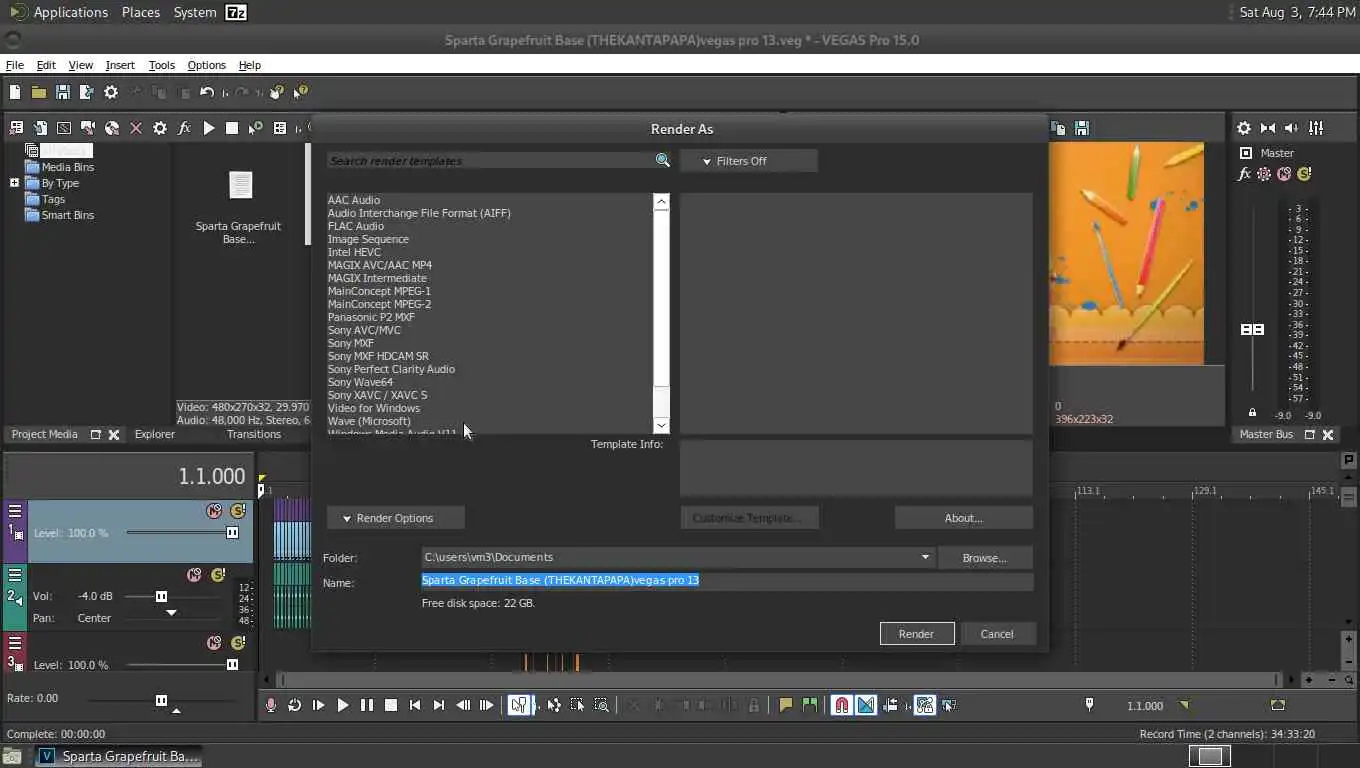Click the Render button
This screenshot has width=1360, height=768.
point(917,634)
